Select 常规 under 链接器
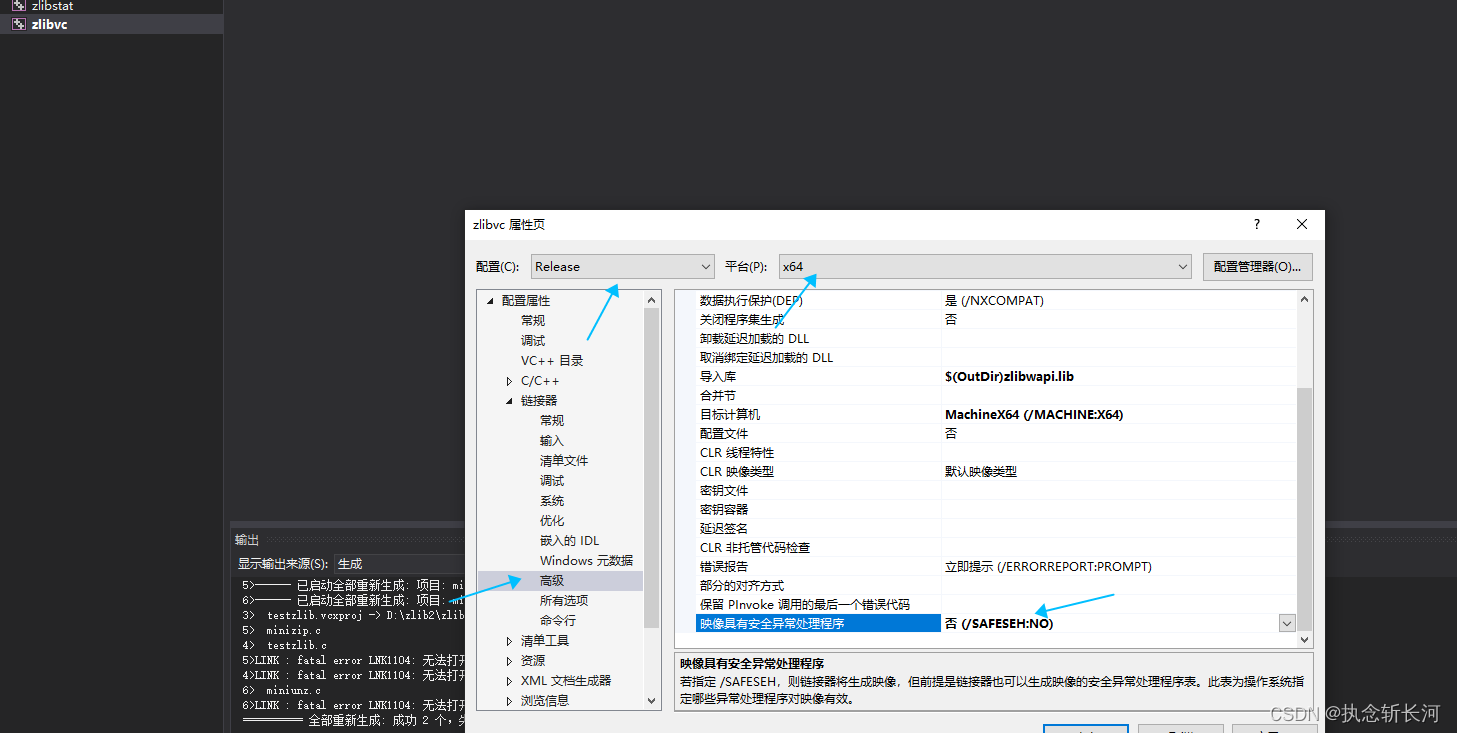The width and height of the screenshot is (1457, 733). pyautogui.click(x=552, y=421)
